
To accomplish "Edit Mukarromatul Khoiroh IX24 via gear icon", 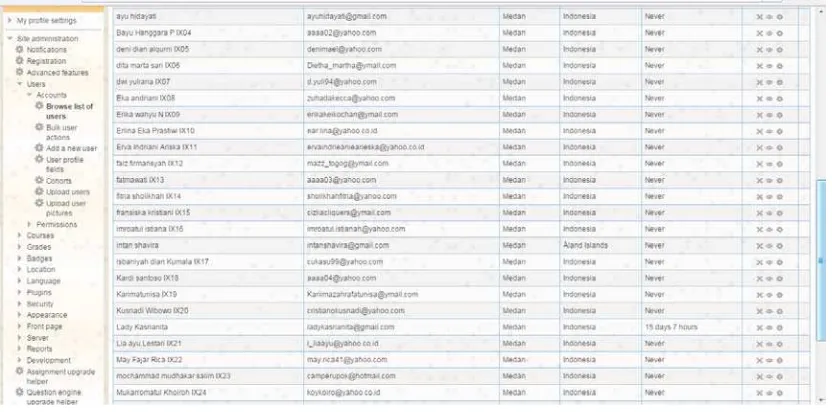I will tap(779, 393).
